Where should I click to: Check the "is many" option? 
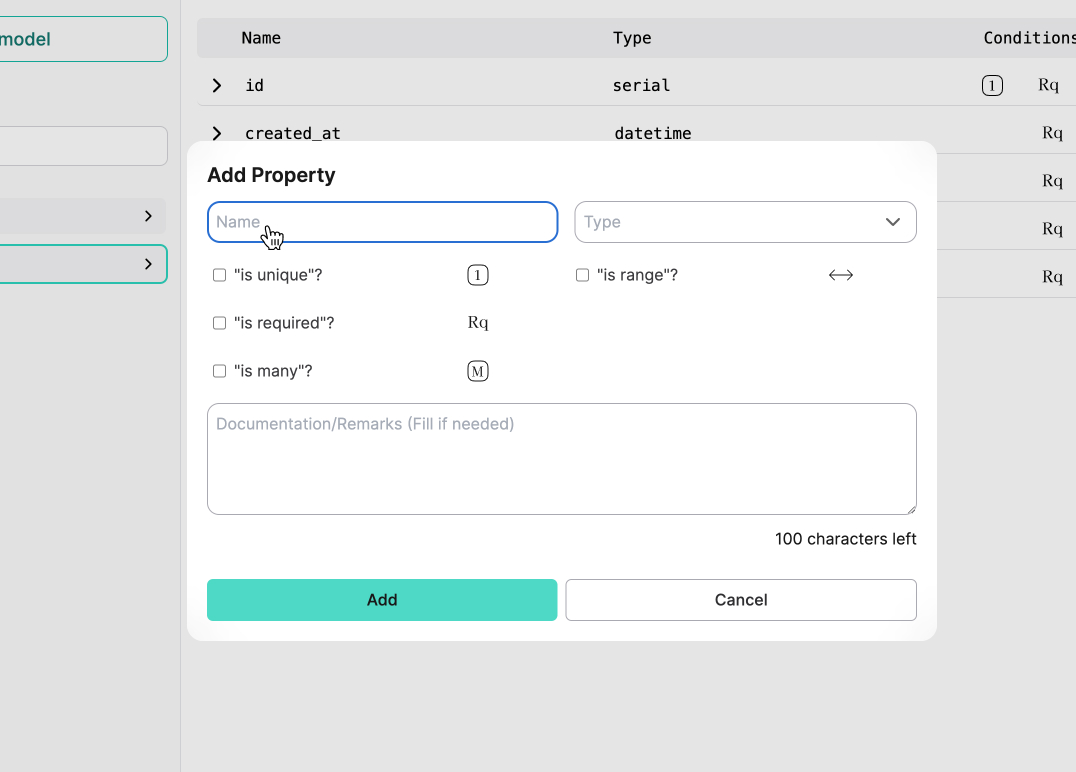pos(220,371)
